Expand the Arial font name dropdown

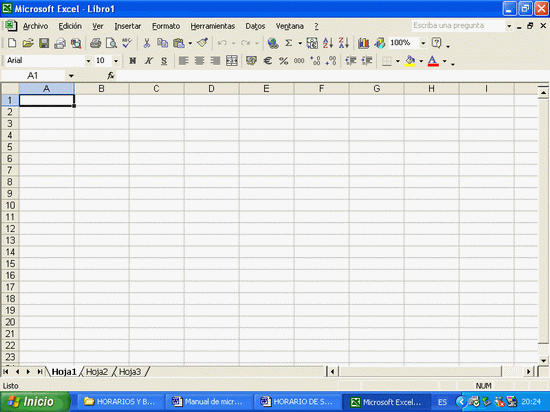pyautogui.click(x=88, y=61)
